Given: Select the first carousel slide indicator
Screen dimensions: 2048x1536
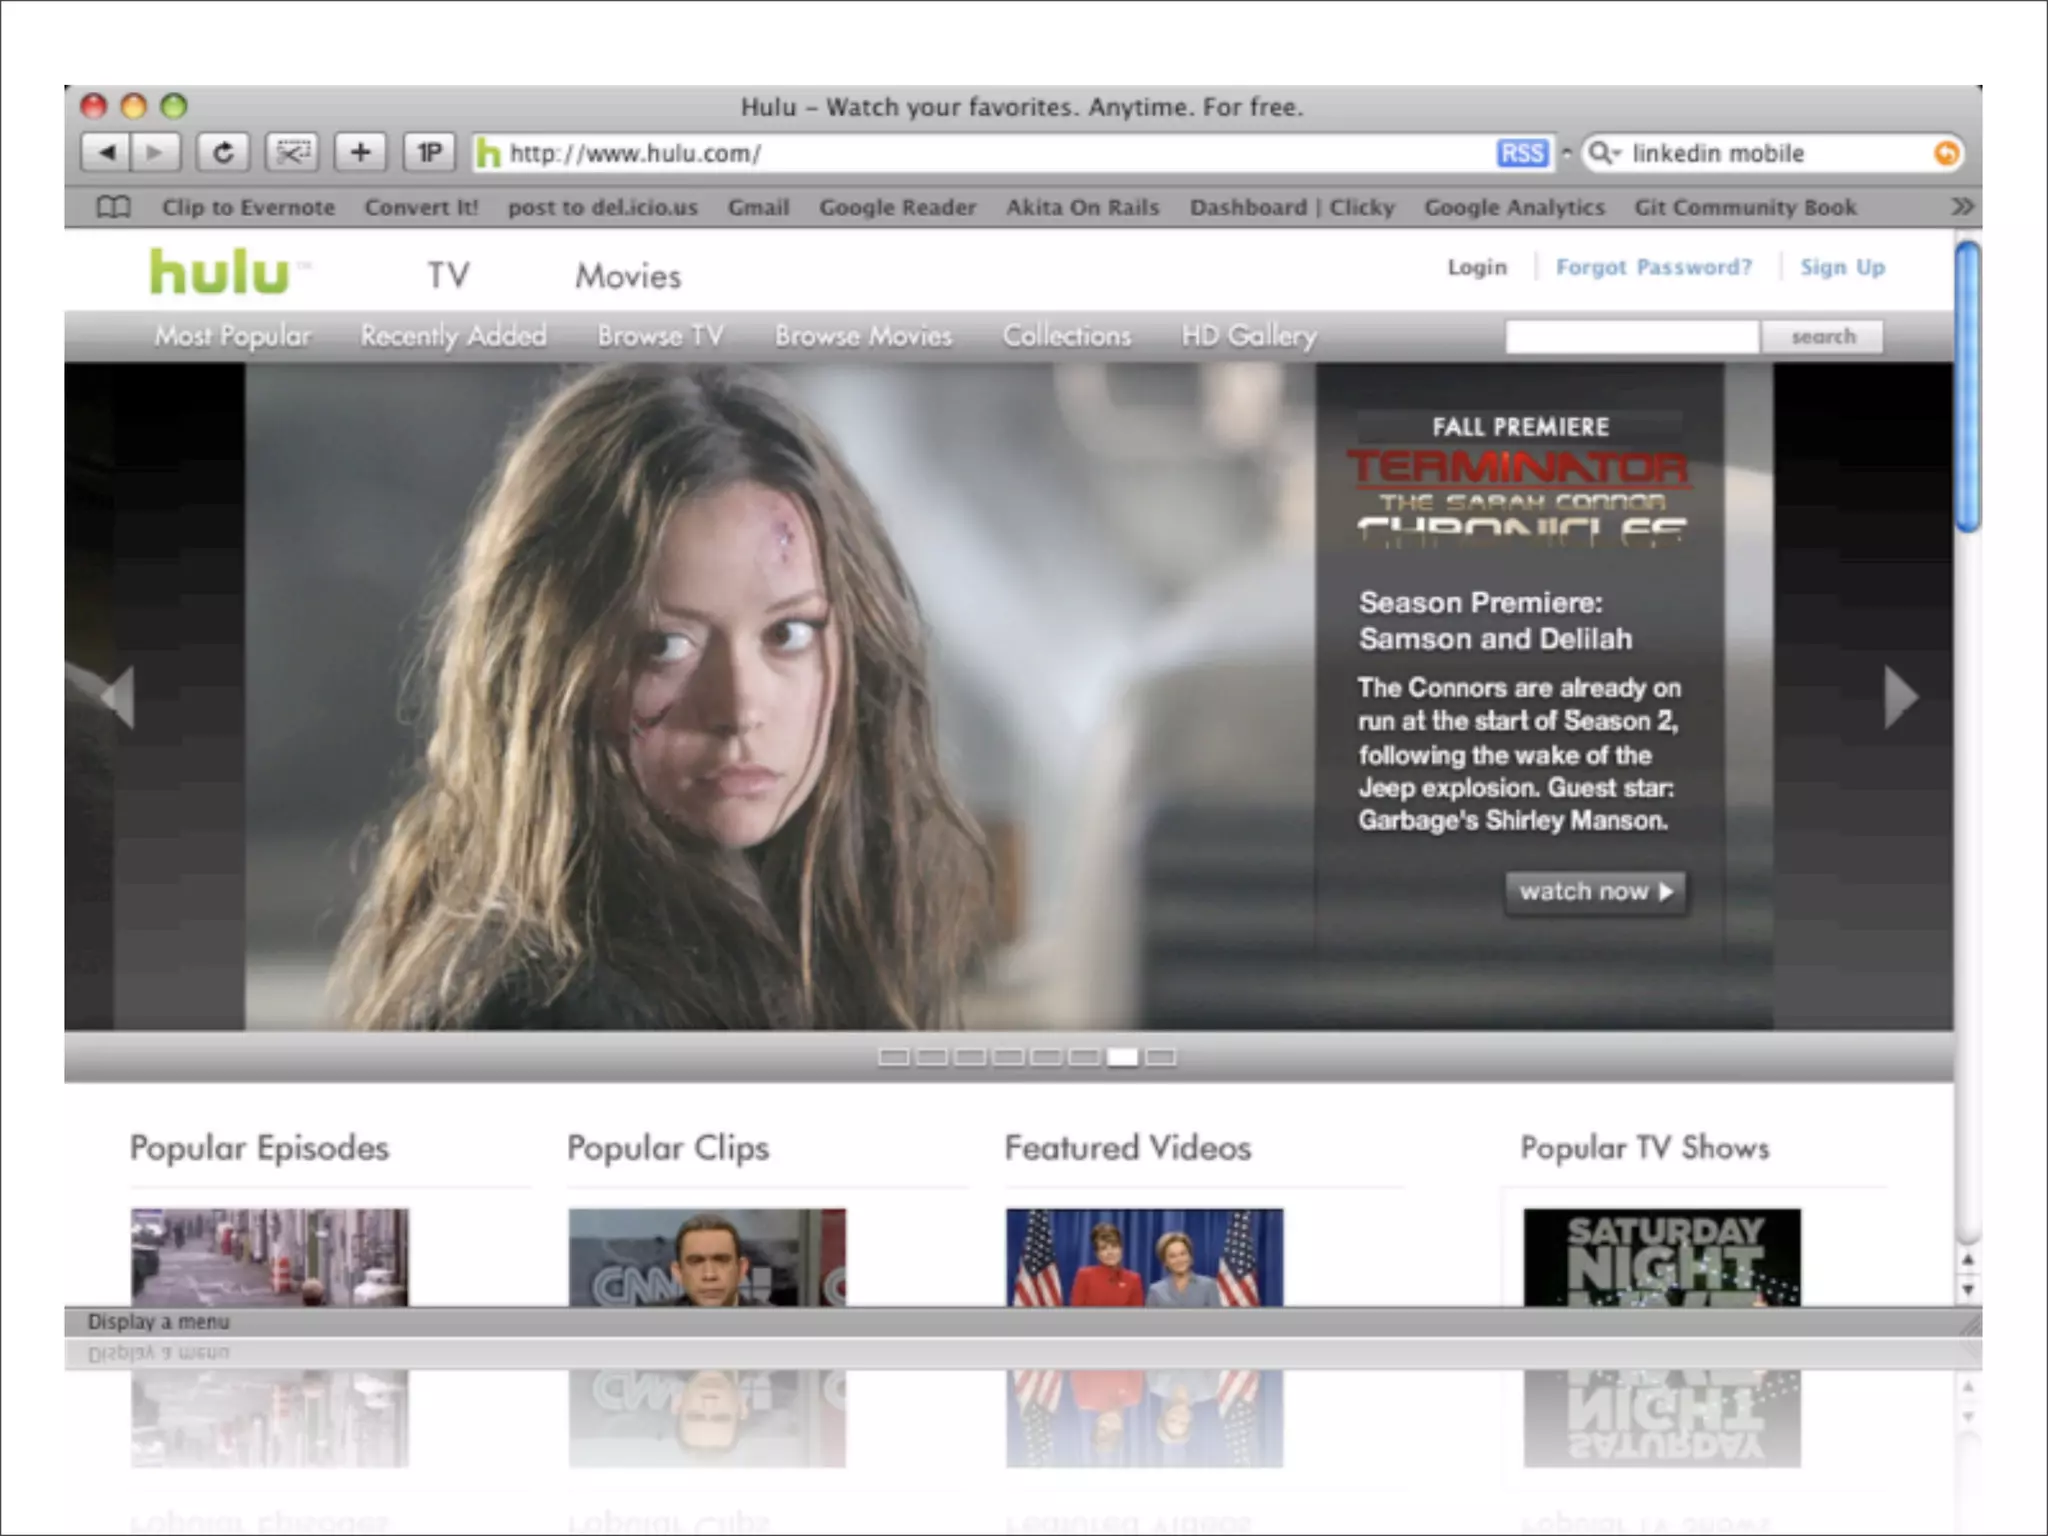Looking at the screenshot, I should (x=893, y=1057).
